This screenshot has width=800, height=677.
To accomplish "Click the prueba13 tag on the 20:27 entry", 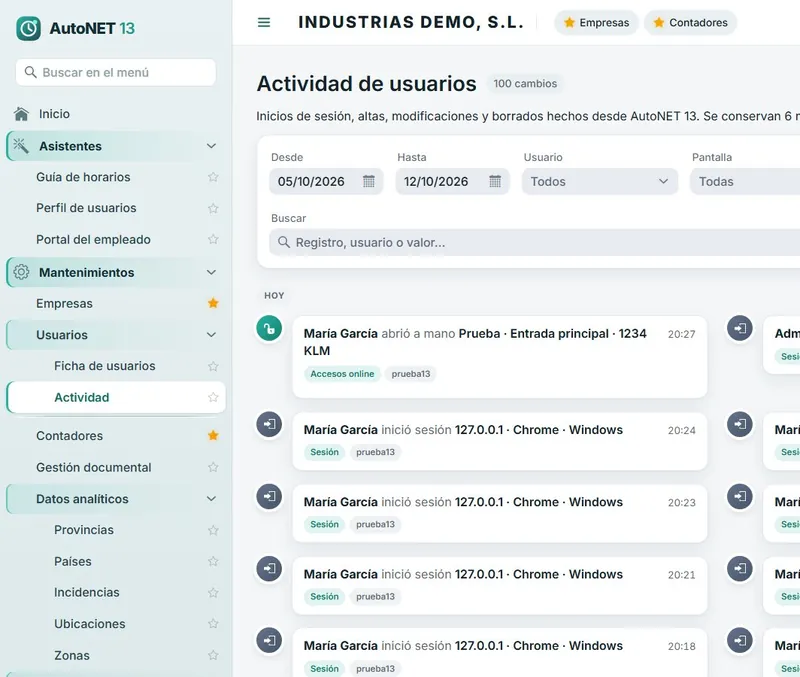I will pos(411,374).
